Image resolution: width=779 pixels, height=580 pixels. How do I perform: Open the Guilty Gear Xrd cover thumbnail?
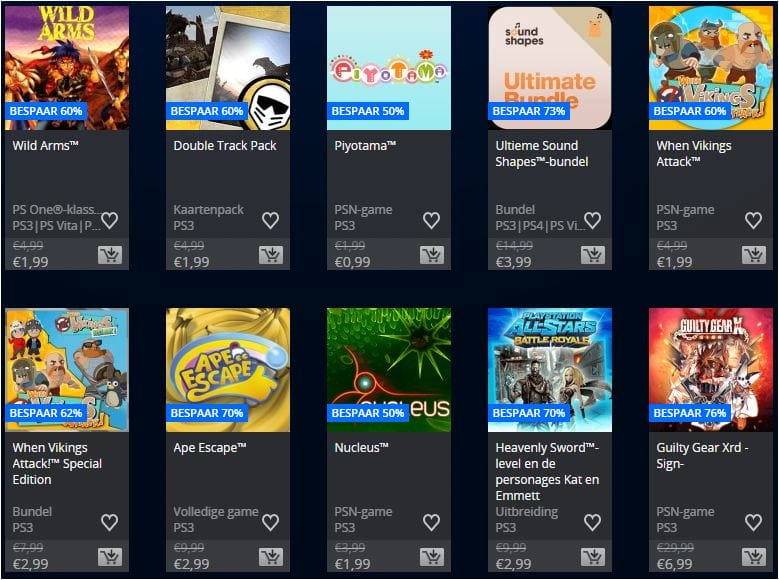click(711, 370)
